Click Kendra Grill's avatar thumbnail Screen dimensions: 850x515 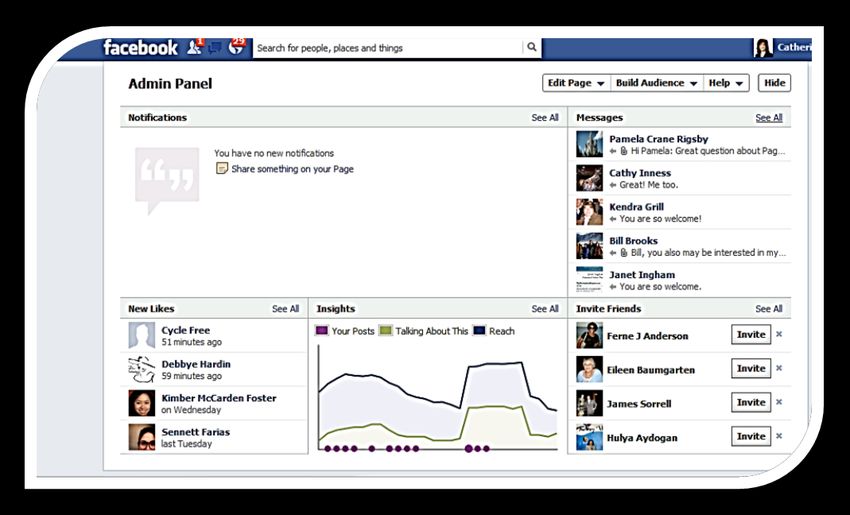point(589,212)
